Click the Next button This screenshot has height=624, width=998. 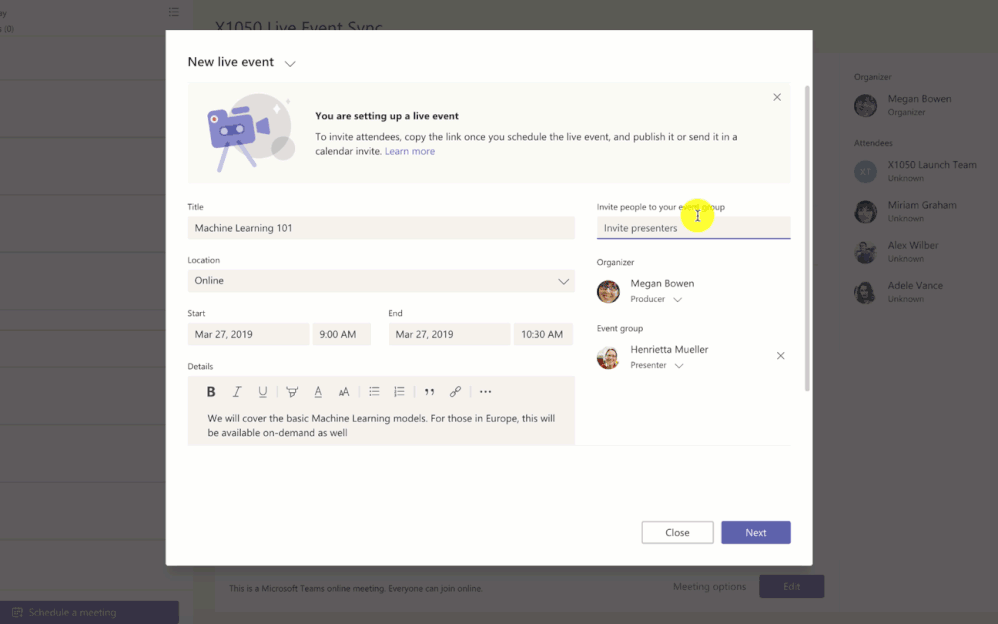click(x=755, y=532)
